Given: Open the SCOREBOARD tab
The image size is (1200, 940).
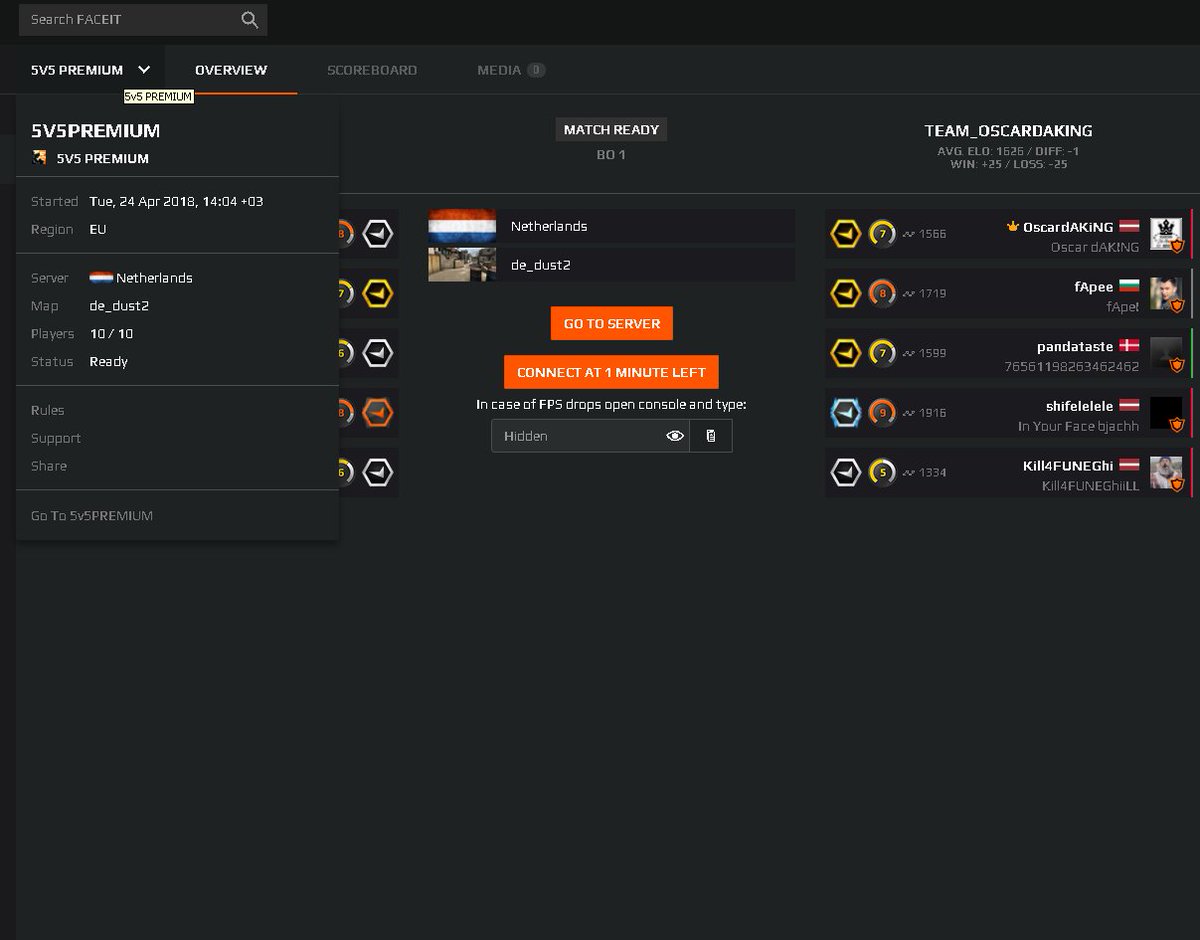Looking at the screenshot, I should (x=372, y=70).
